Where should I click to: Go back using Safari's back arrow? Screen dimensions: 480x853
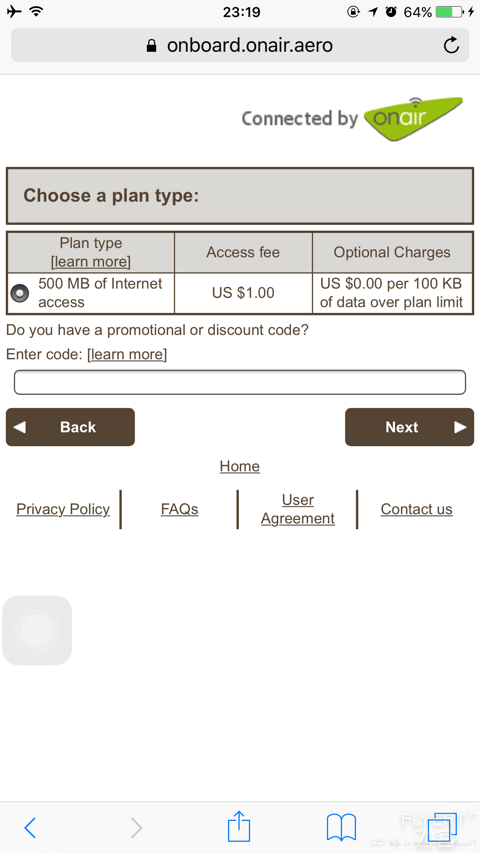coord(30,827)
